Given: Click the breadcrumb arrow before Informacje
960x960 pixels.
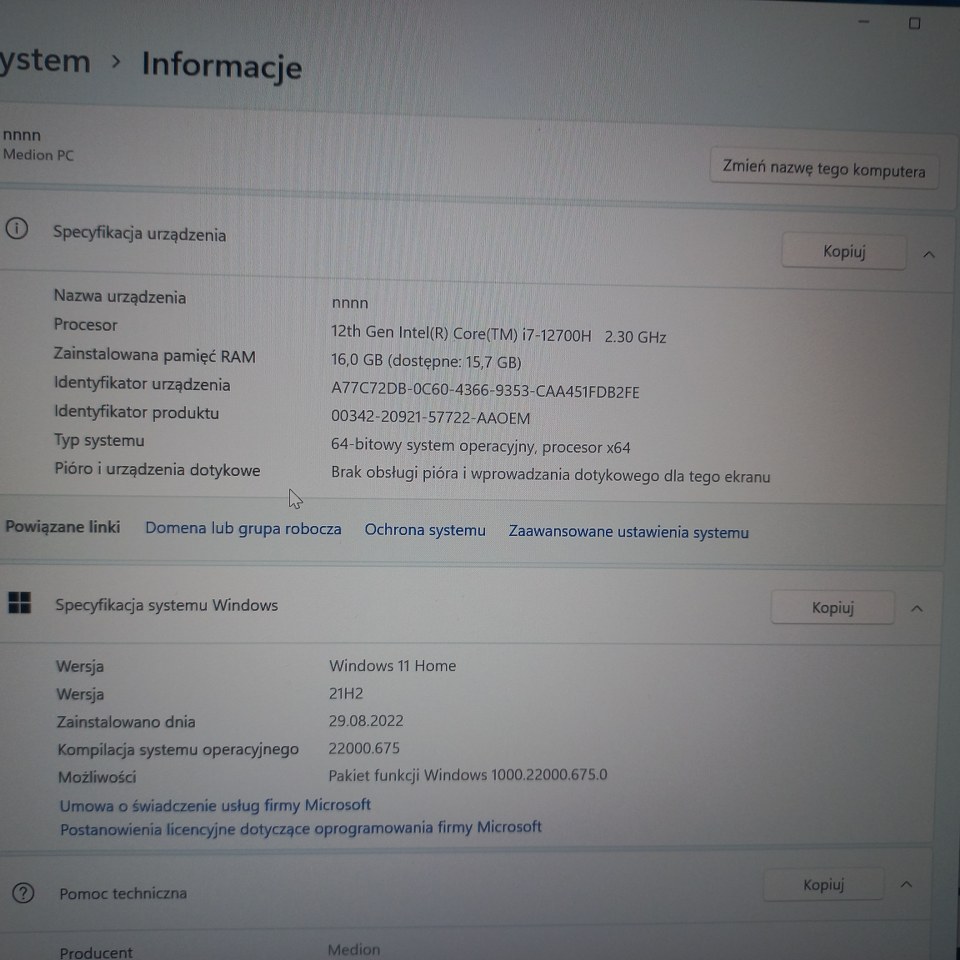Looking at the screenshot, I should click(116, 61).
